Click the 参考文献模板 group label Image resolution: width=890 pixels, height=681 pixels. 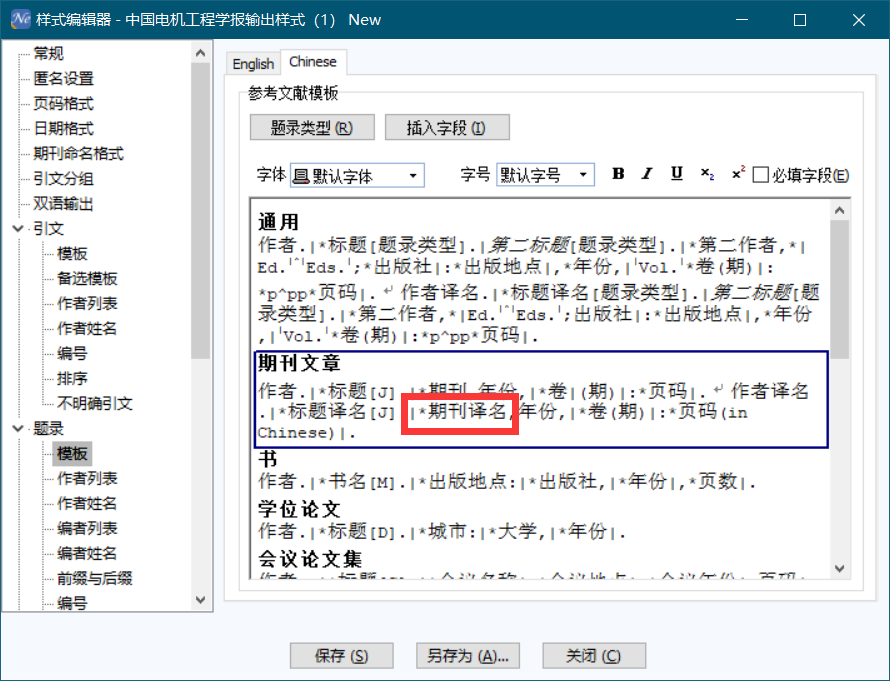293,93
